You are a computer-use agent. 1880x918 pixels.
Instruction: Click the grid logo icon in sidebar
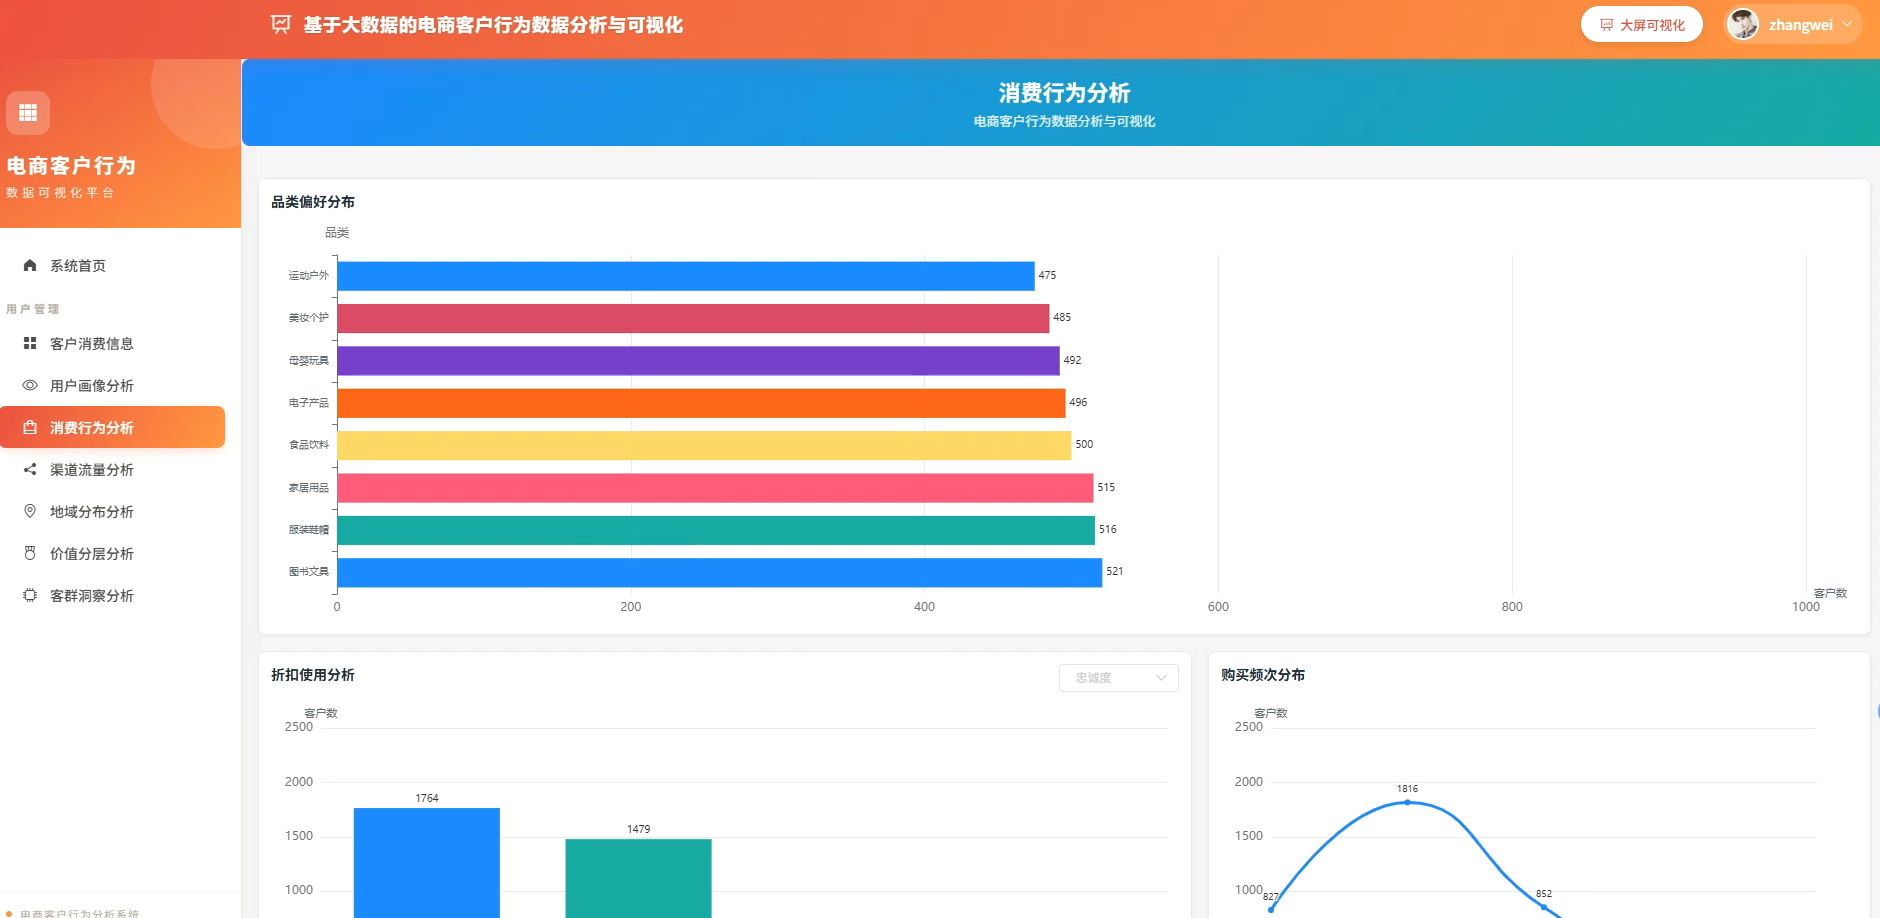tap(28, 113)
